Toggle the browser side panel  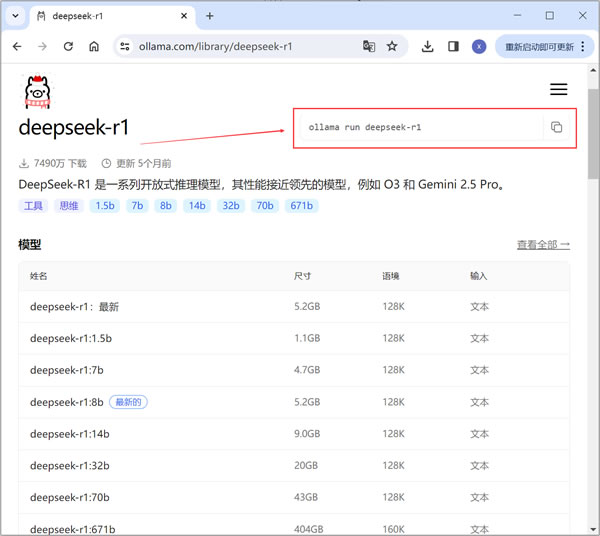coord(453,46)
